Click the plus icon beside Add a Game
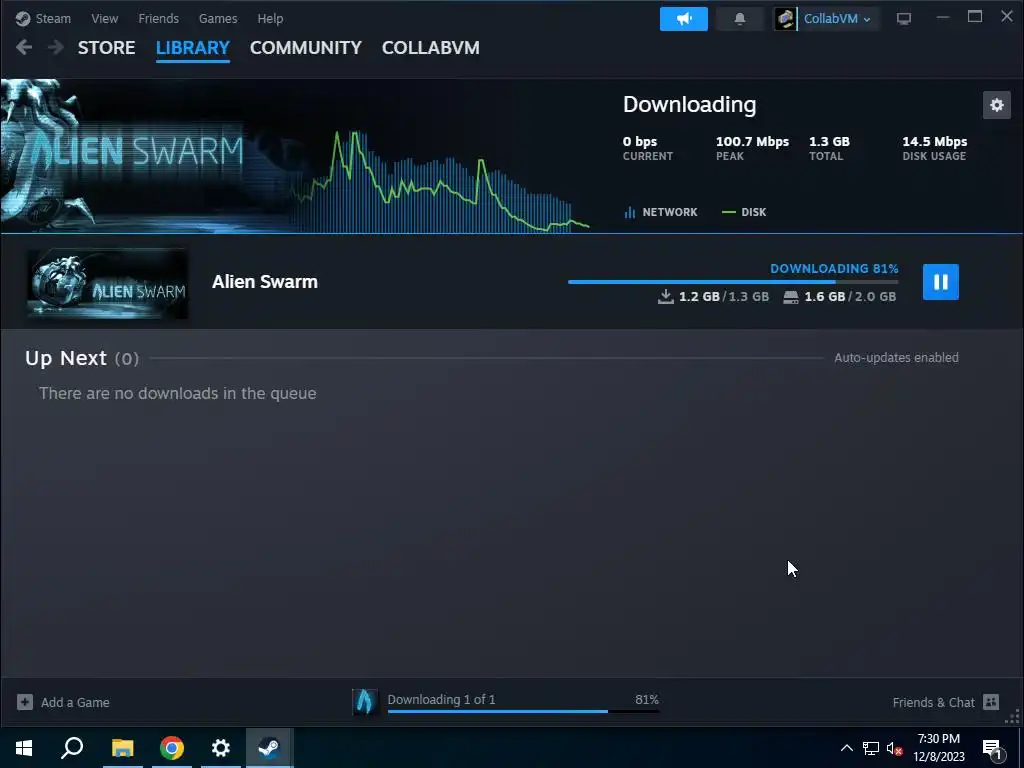 click(x=25, y=702)
